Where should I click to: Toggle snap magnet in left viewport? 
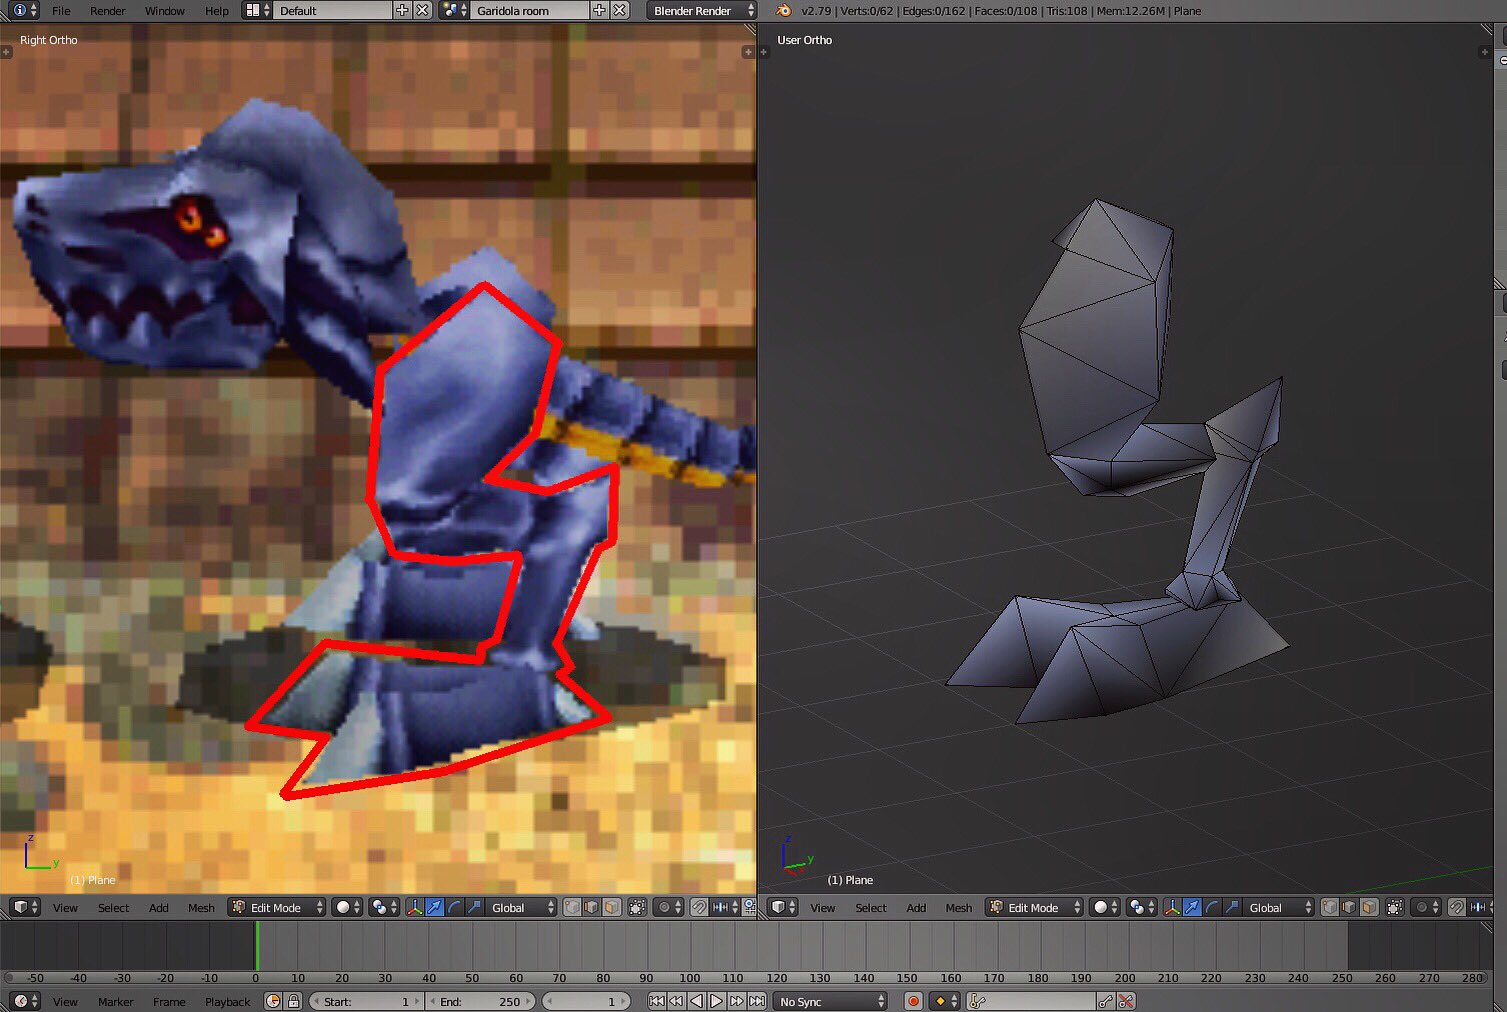699,907
